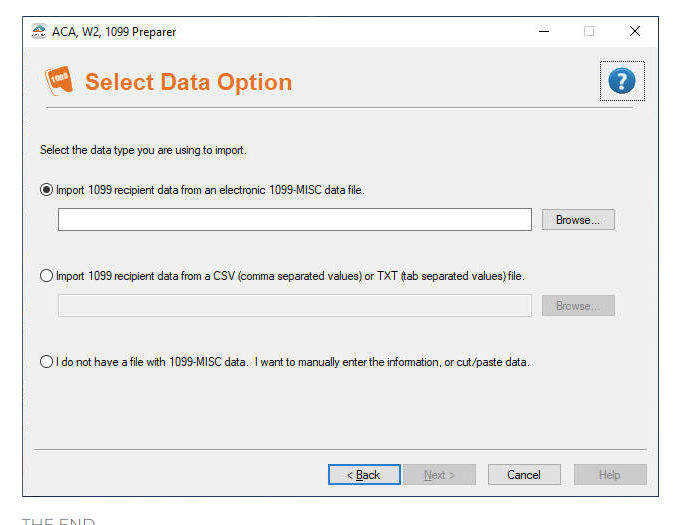Select import from electronic 1099-MISC data file
This screenshot has height=525, width=684.
point(47,189)
